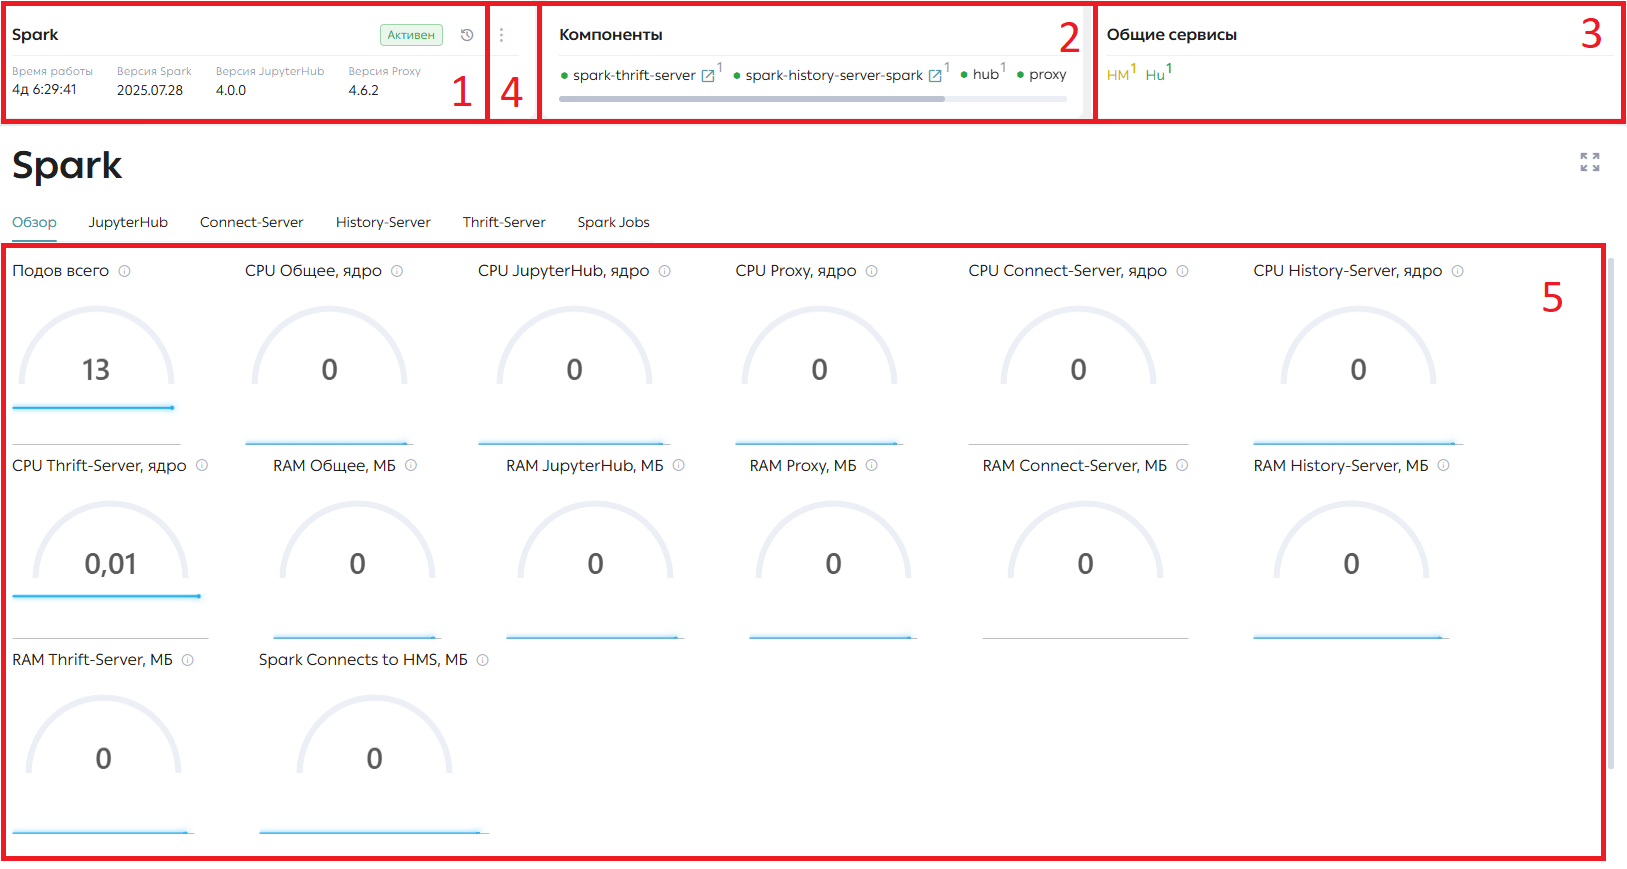
Task: Open the History-Server tab
Action: (383, 222)
